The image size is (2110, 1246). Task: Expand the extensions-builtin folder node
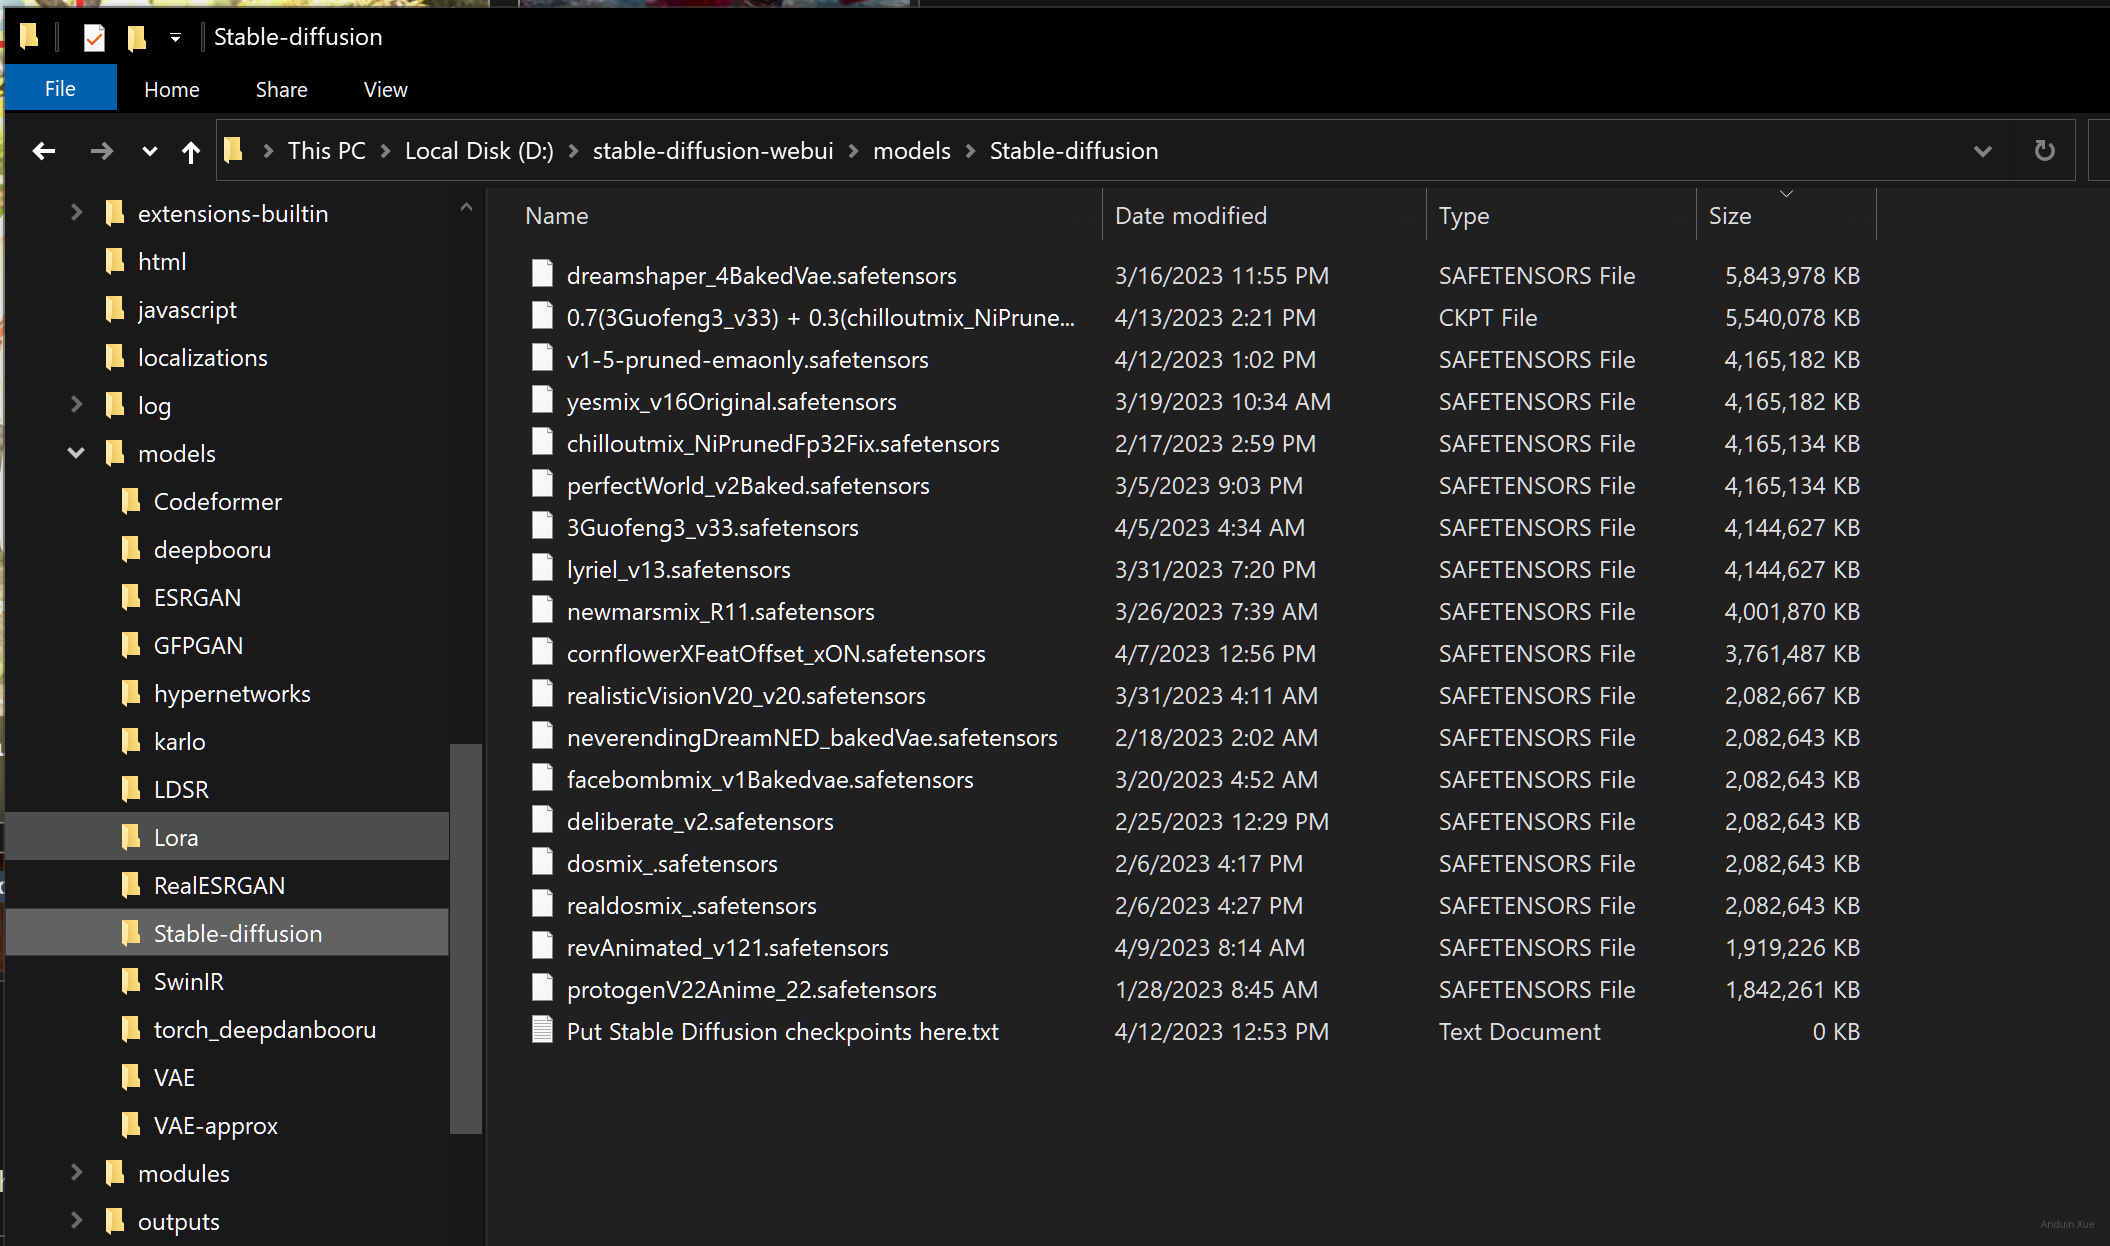[76, 213]
